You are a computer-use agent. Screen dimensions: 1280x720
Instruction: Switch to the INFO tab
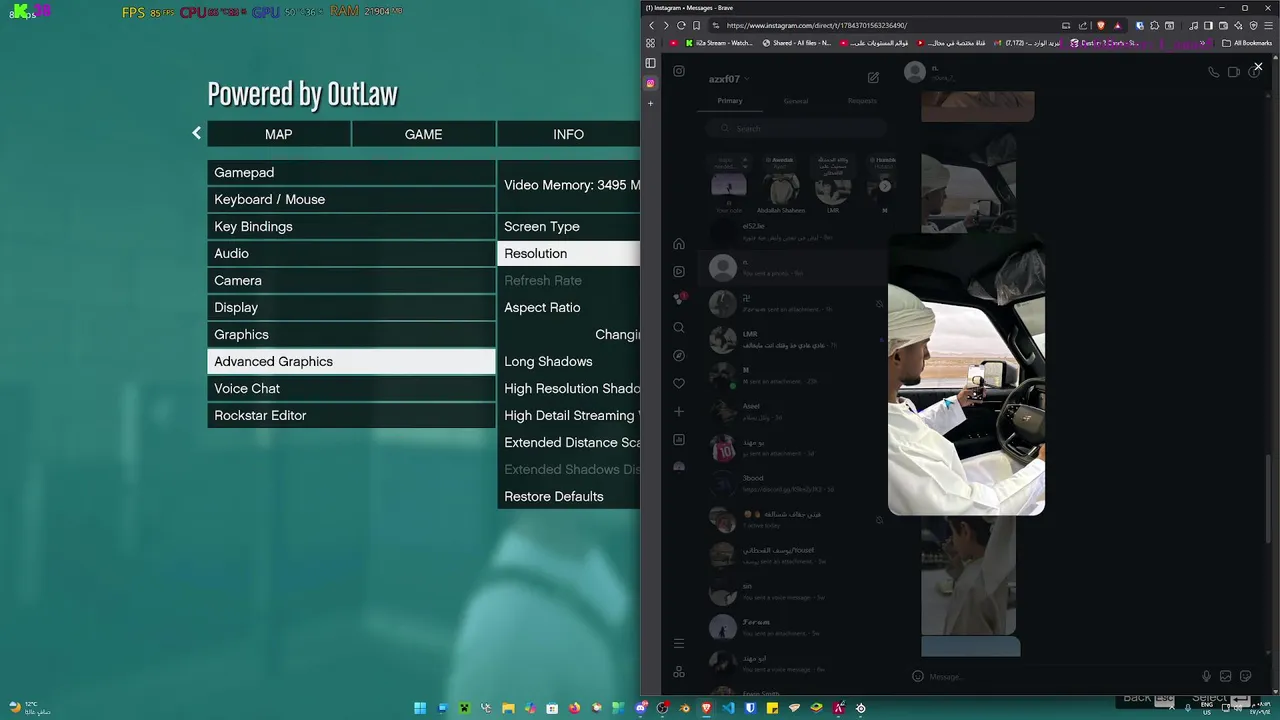click(568, 134)
